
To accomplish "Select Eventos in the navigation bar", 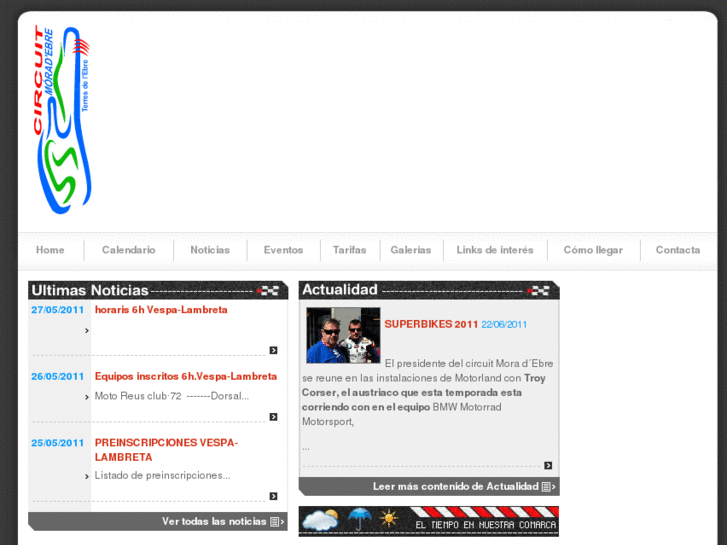I will tap(283, 250).
